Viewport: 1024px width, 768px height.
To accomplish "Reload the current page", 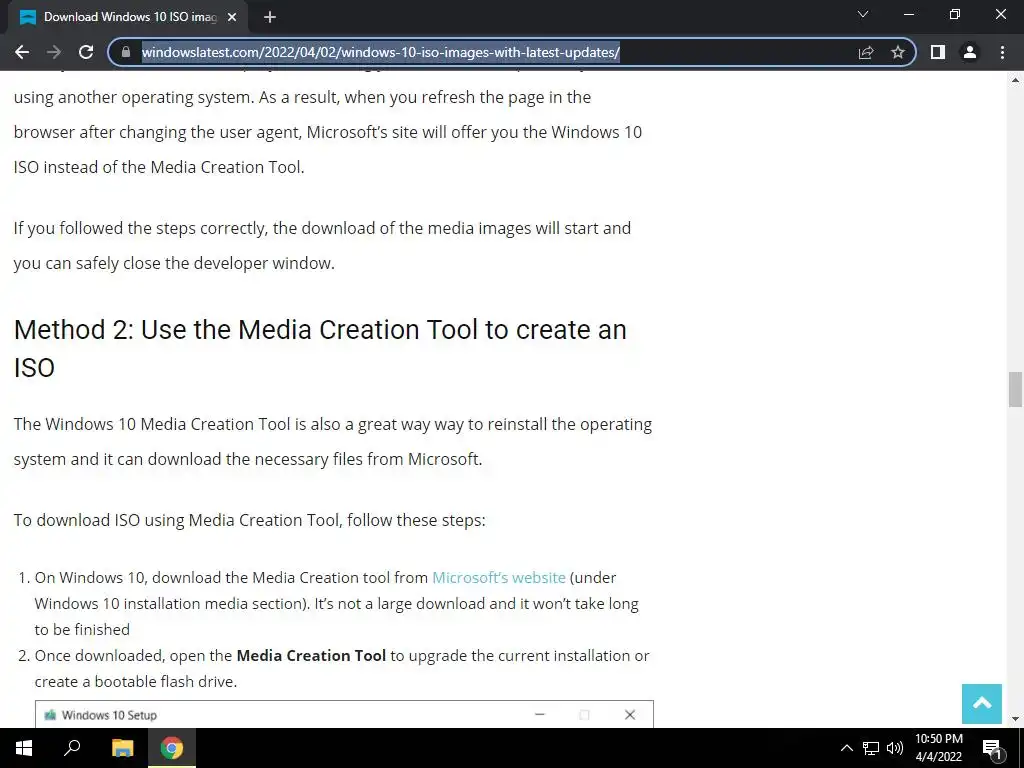I will point(86,52).
